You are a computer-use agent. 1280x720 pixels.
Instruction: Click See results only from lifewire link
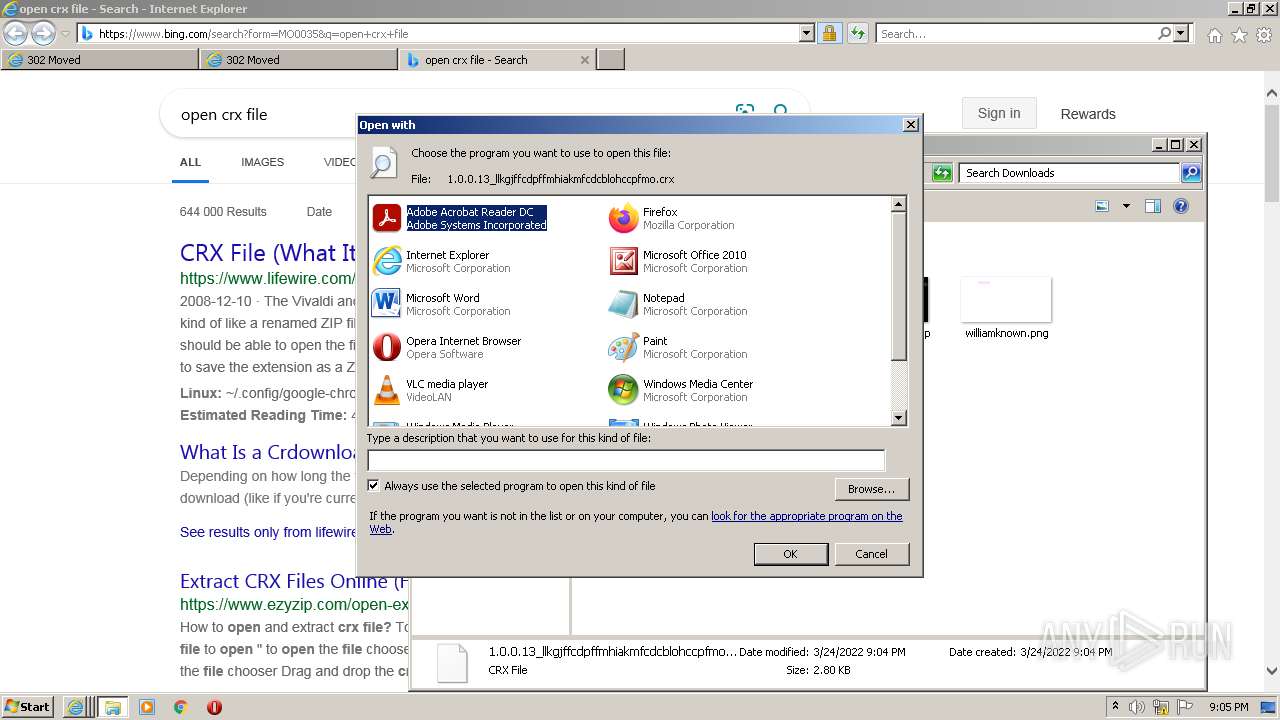coord(268,532)
